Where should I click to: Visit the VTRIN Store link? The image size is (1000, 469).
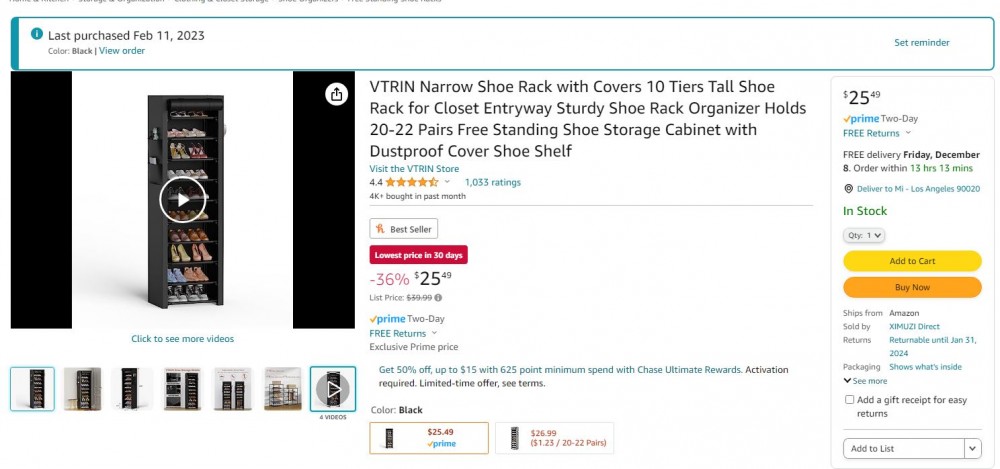pos(414,169)
